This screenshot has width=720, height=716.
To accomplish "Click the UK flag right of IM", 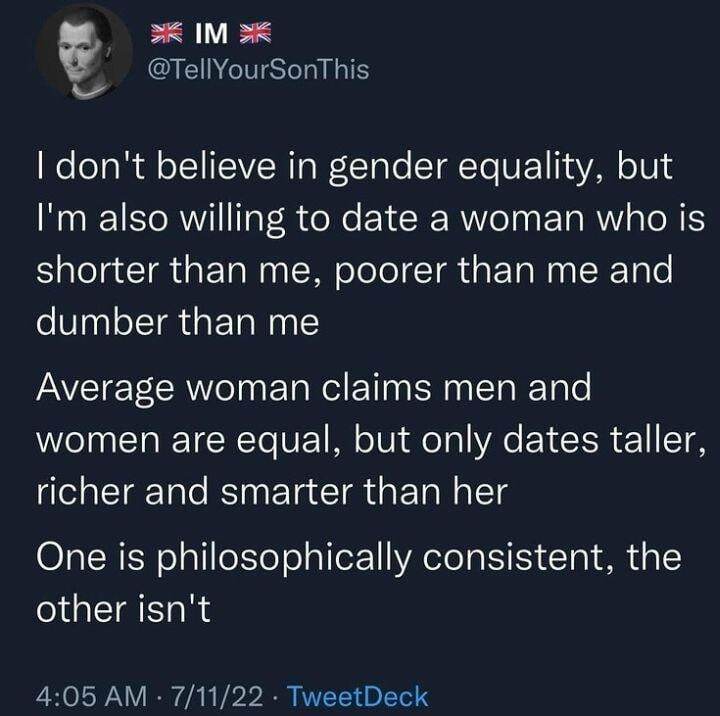I will click(258, 35).
